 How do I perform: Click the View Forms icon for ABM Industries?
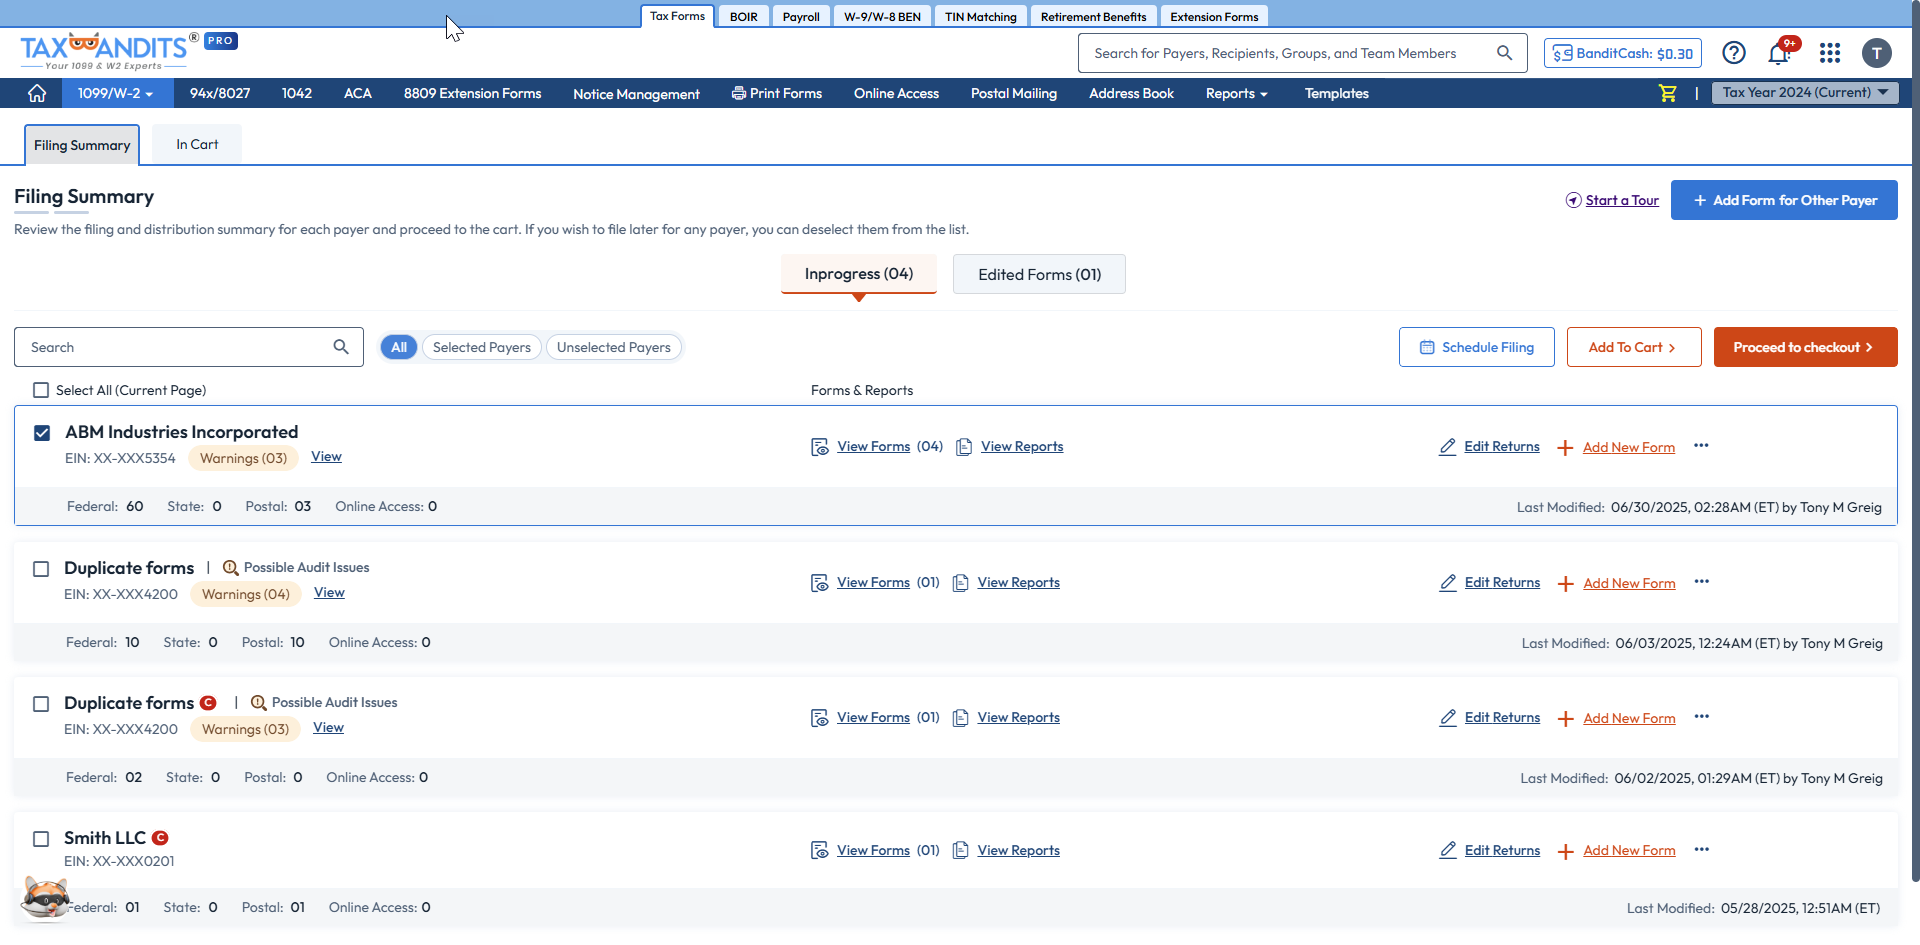tap(820, 447)
